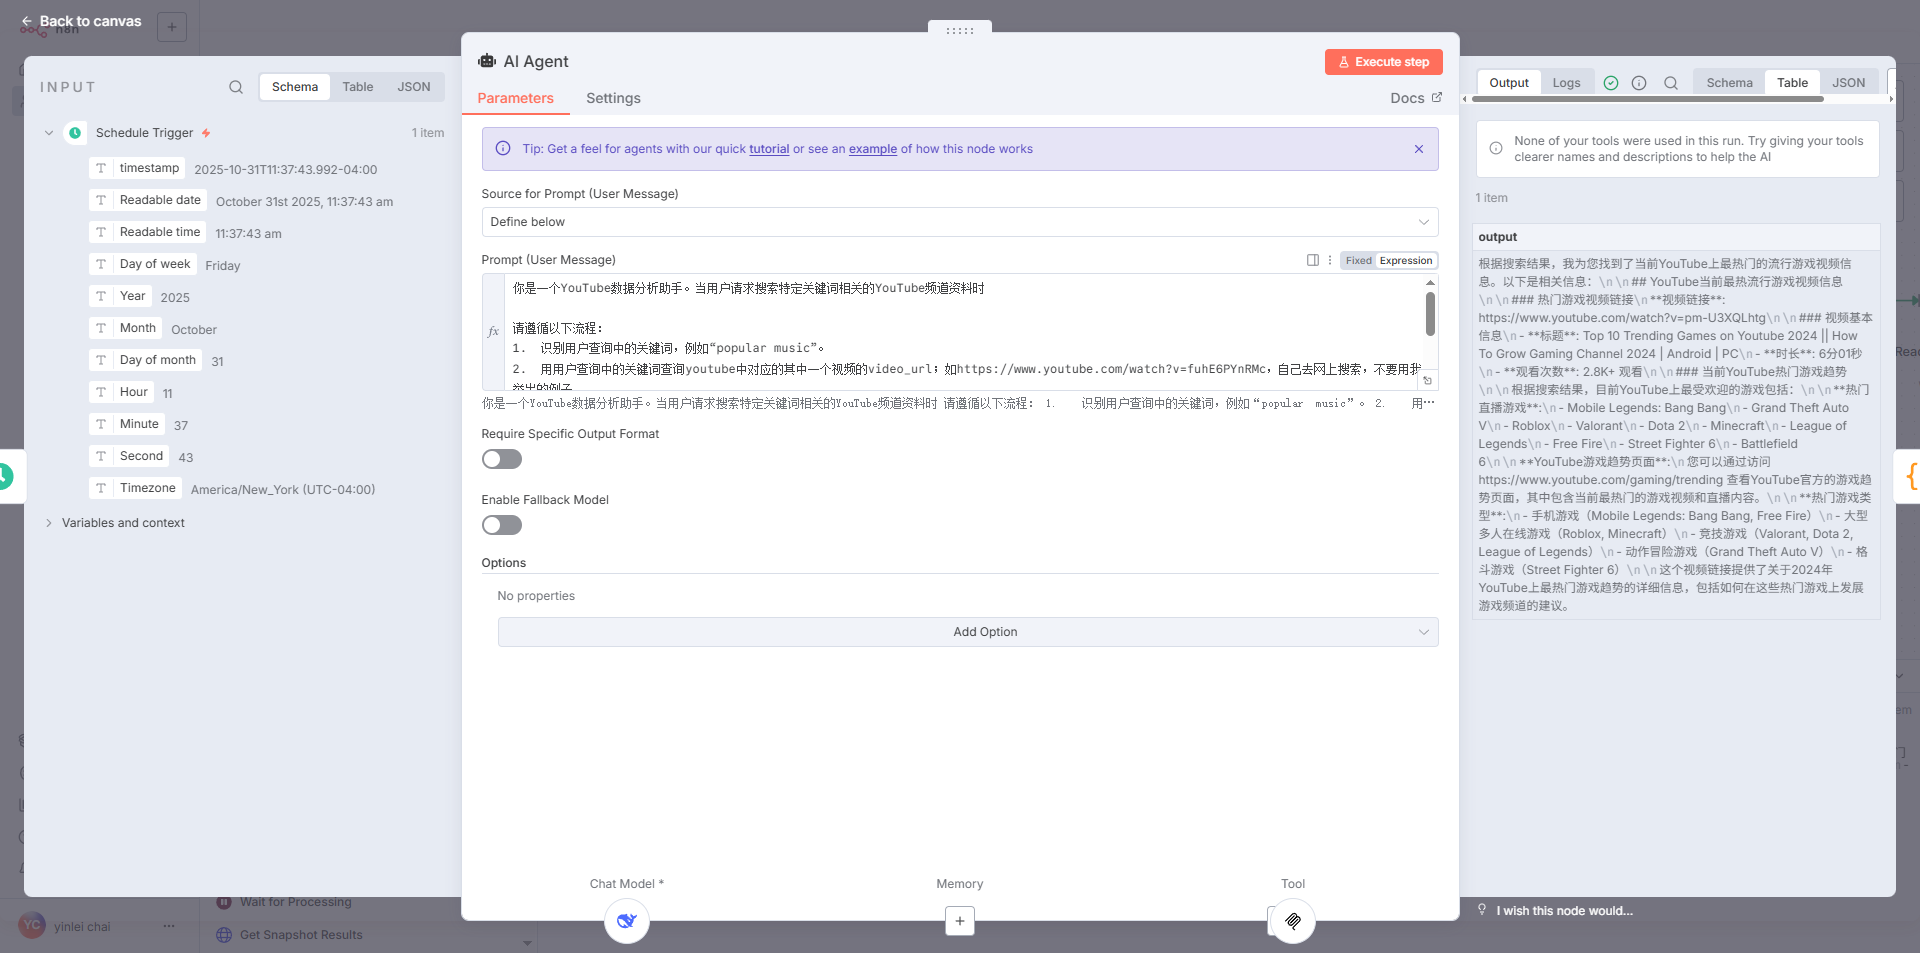Select the output Table view
1920x953 pixels.
(1792, 83)
